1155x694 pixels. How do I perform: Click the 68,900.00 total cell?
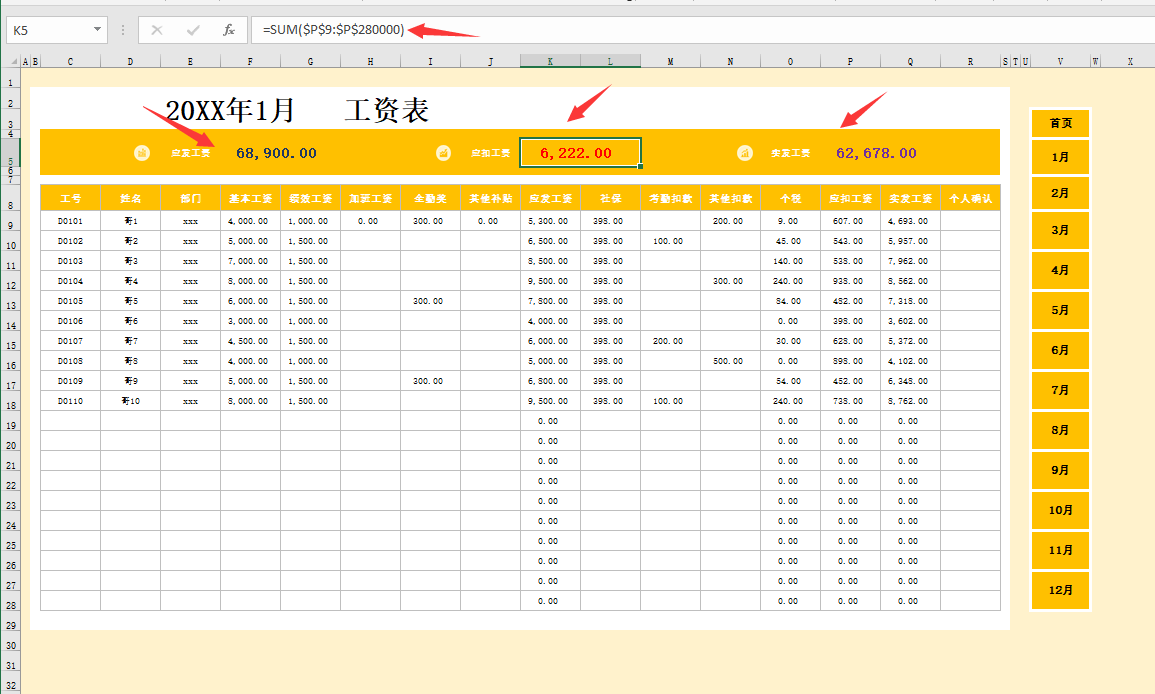(x=276, y=153)
